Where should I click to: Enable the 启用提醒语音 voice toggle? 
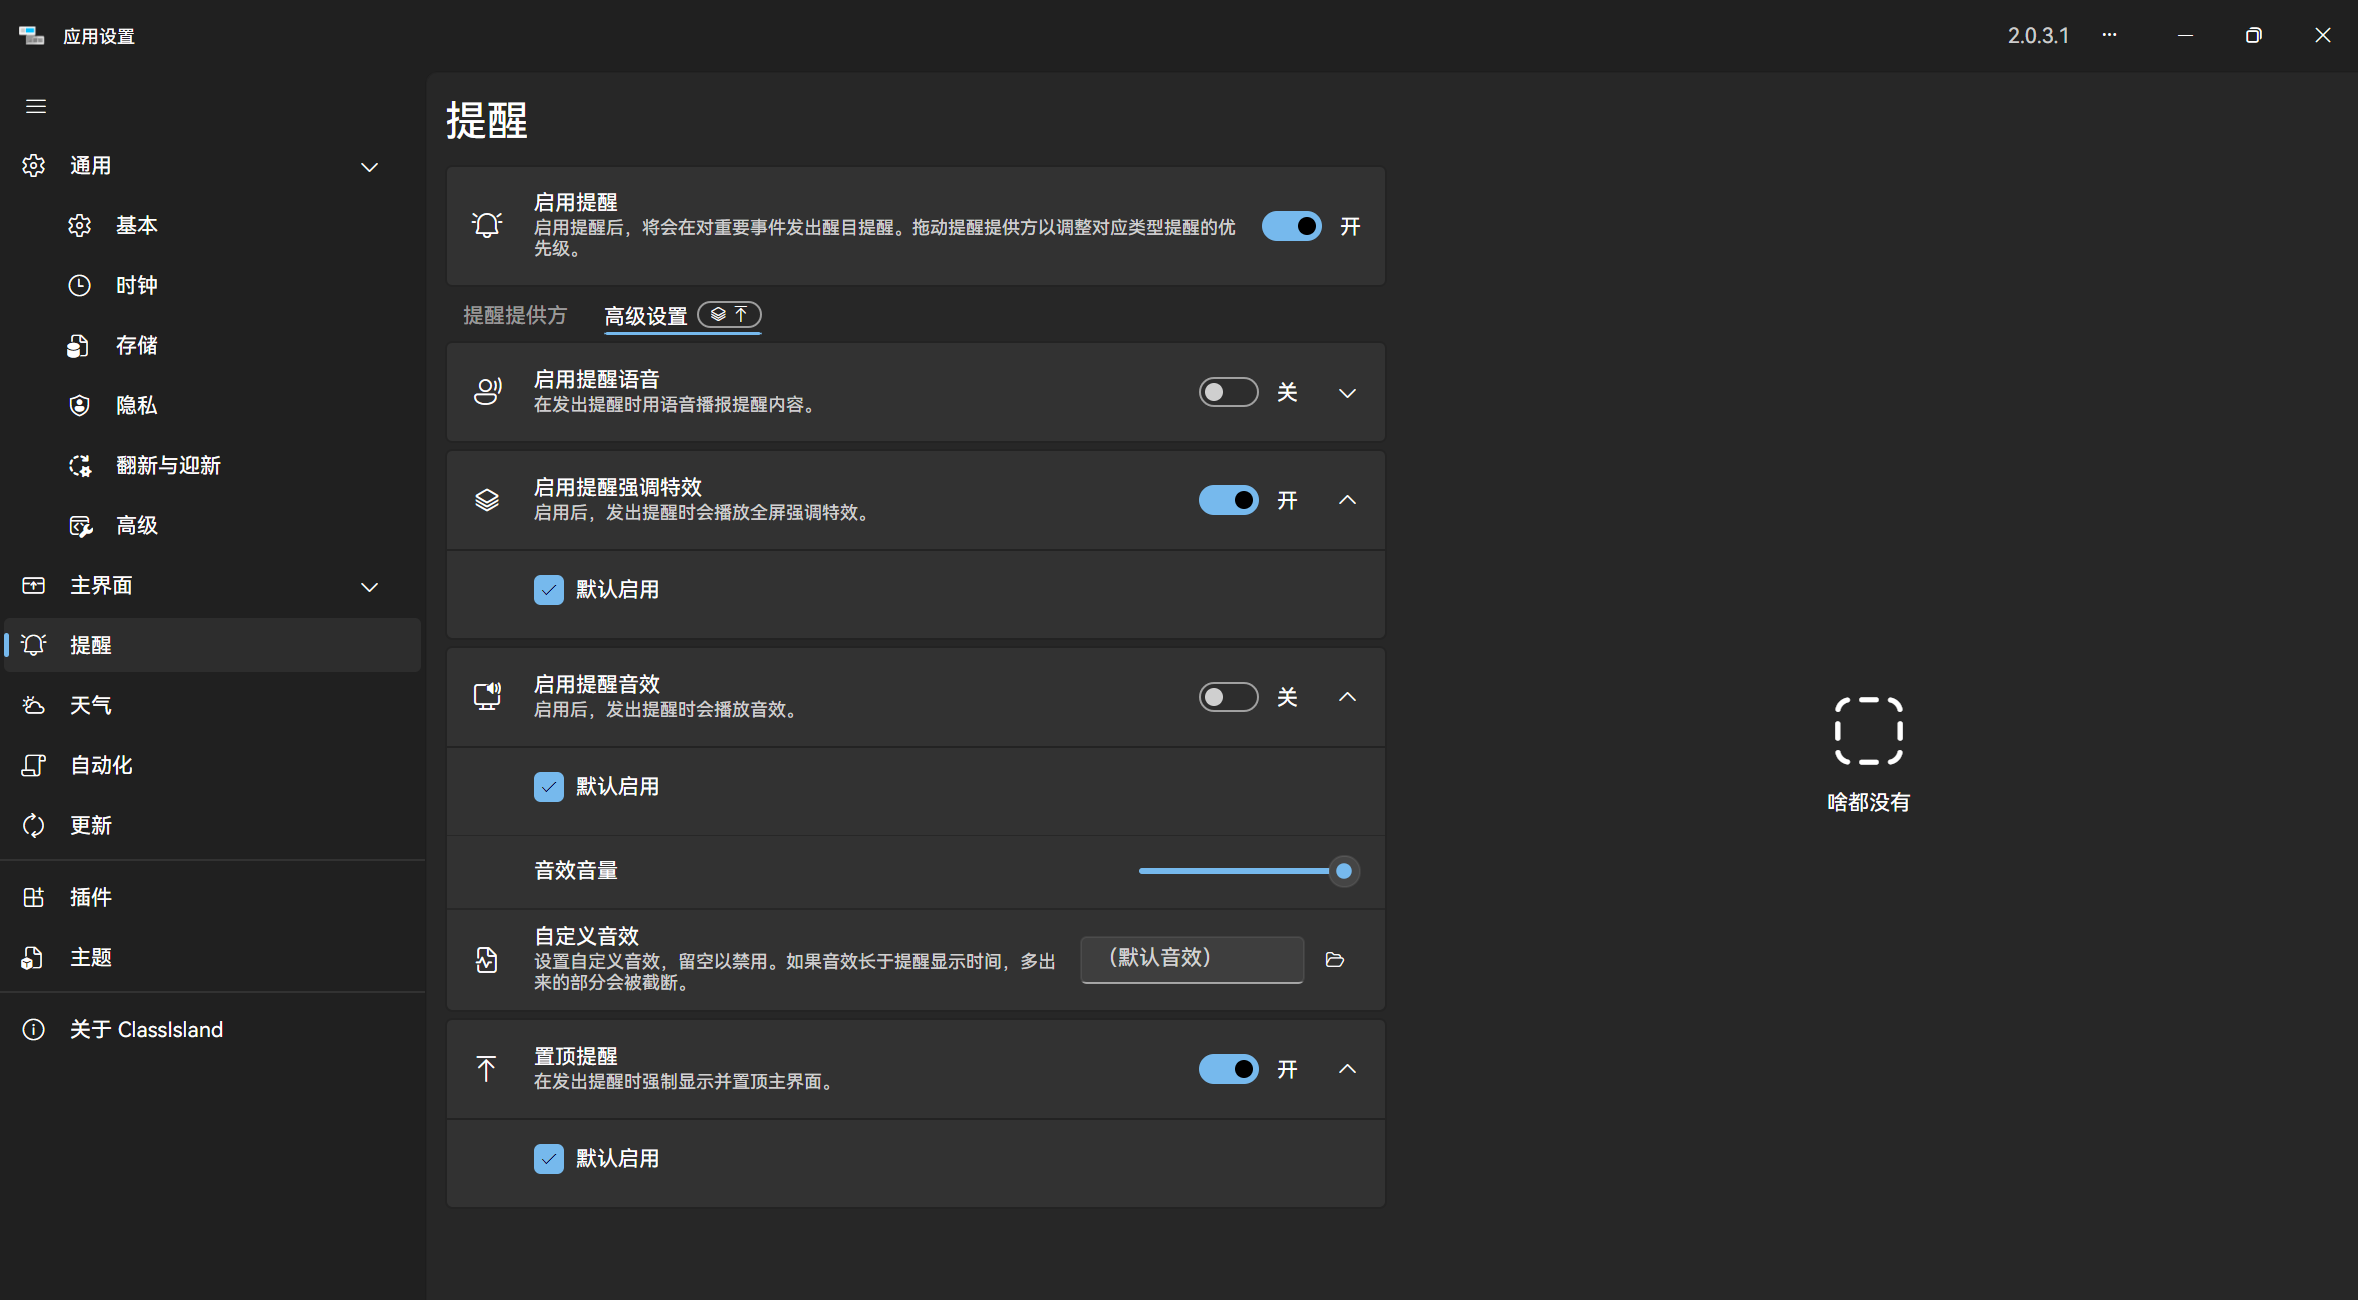pos(1228,392)
